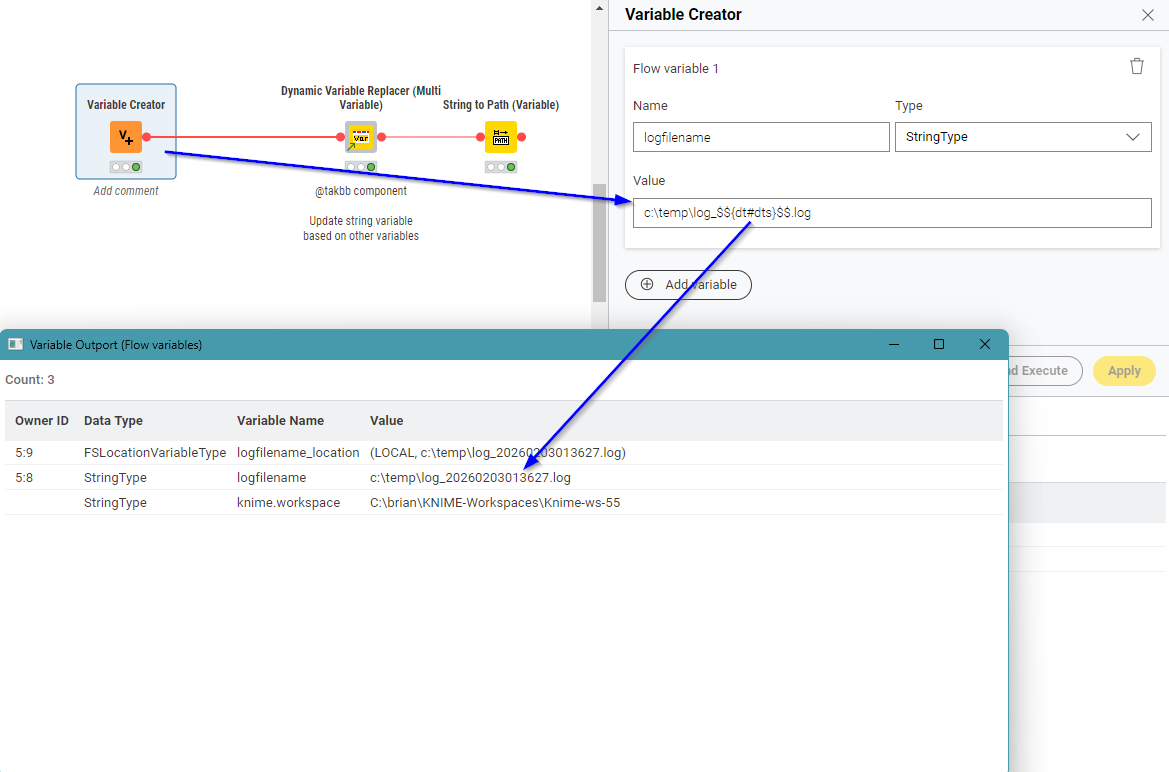Click the Variable Creator red output port
The image size is (1169, 772).
[147, 137]
